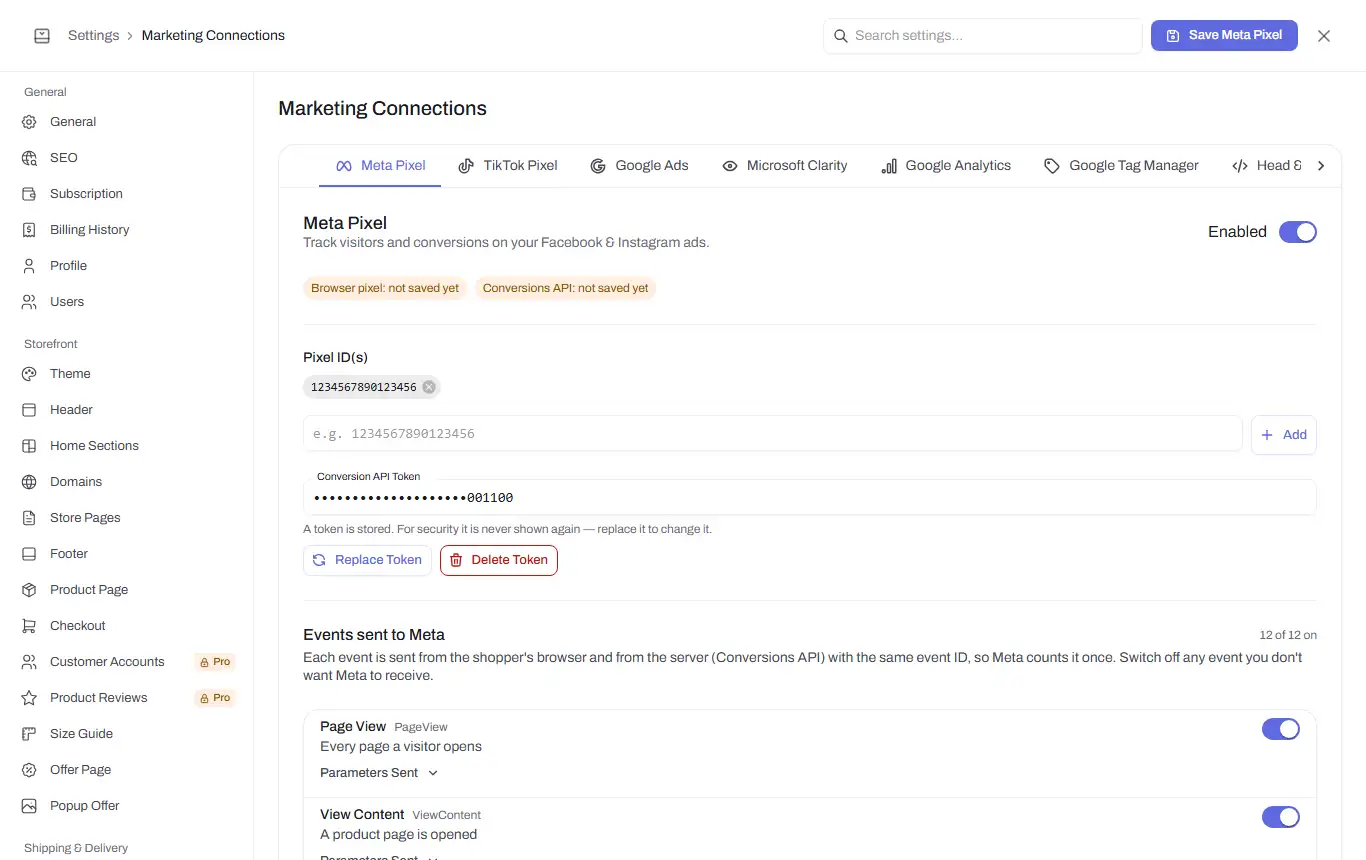Image resolution: width=1366 pixels, height=860 pixels.
Task: Click the Product Page box icon
Action: click(x=29, y=590)
